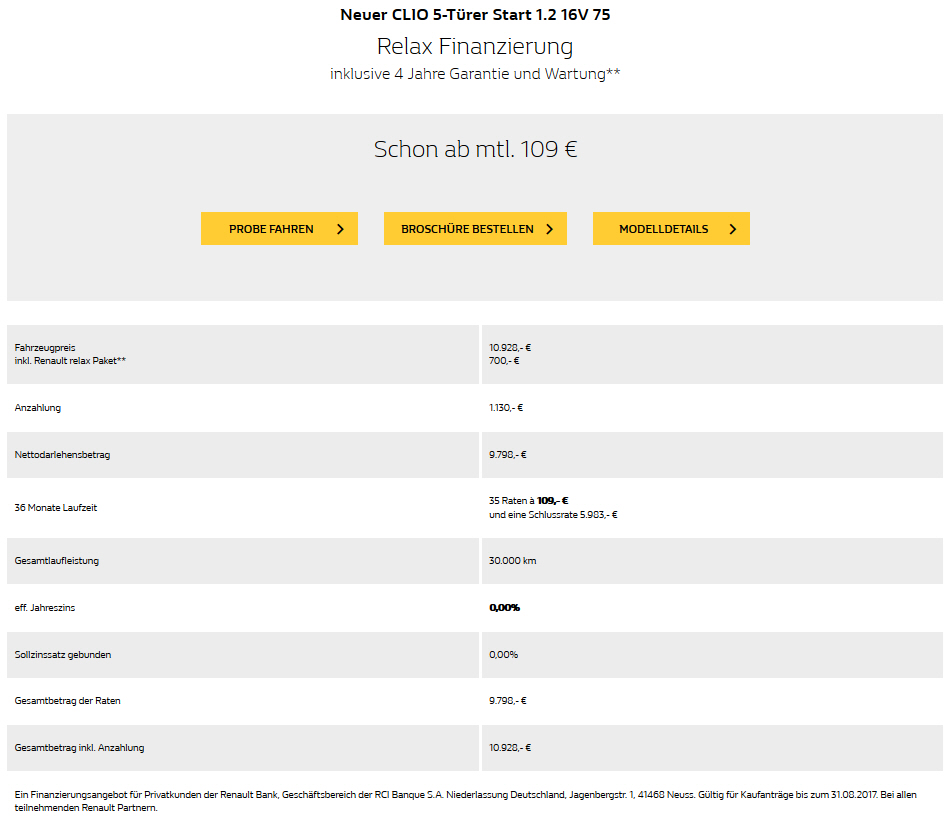Screen dimensions: 950x818
Task: Select the '35 Raten à 109,- €' text
Action: 529,500
